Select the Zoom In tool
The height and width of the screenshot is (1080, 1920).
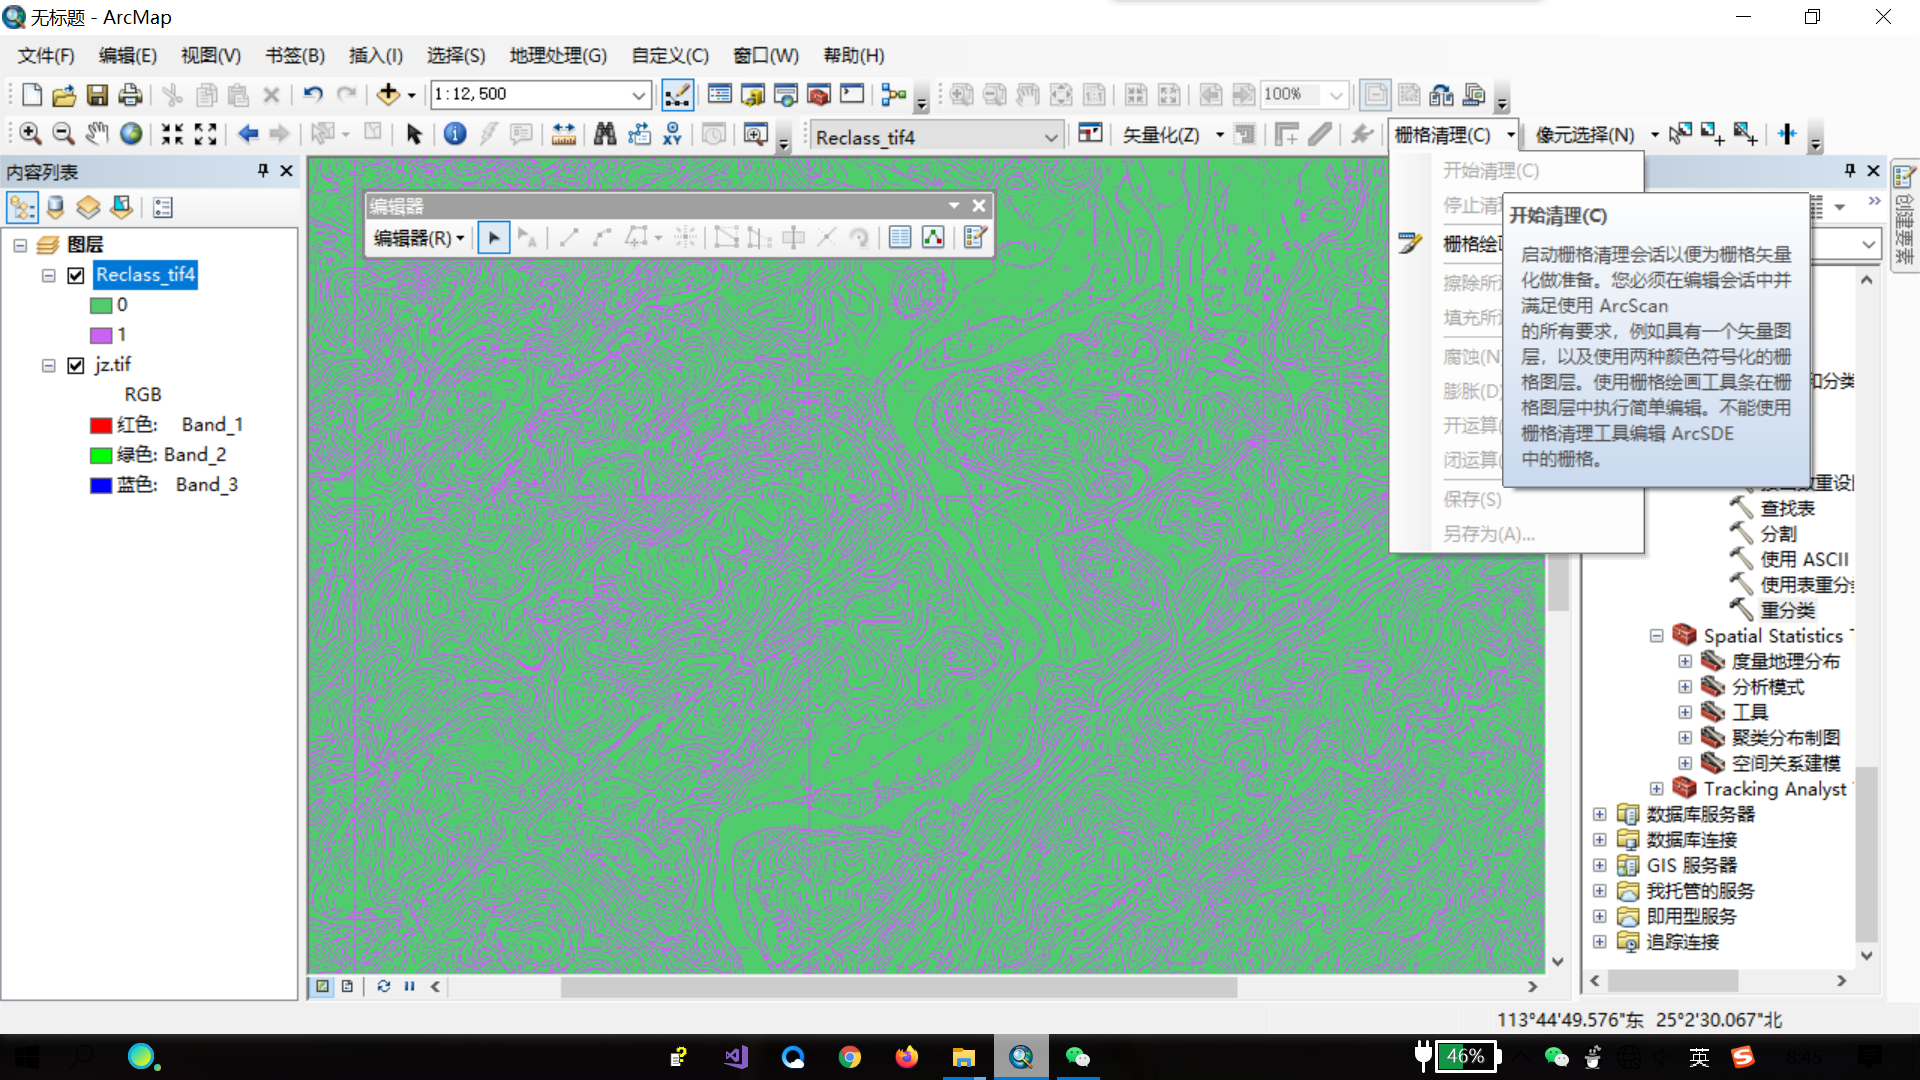pos(30,134)
